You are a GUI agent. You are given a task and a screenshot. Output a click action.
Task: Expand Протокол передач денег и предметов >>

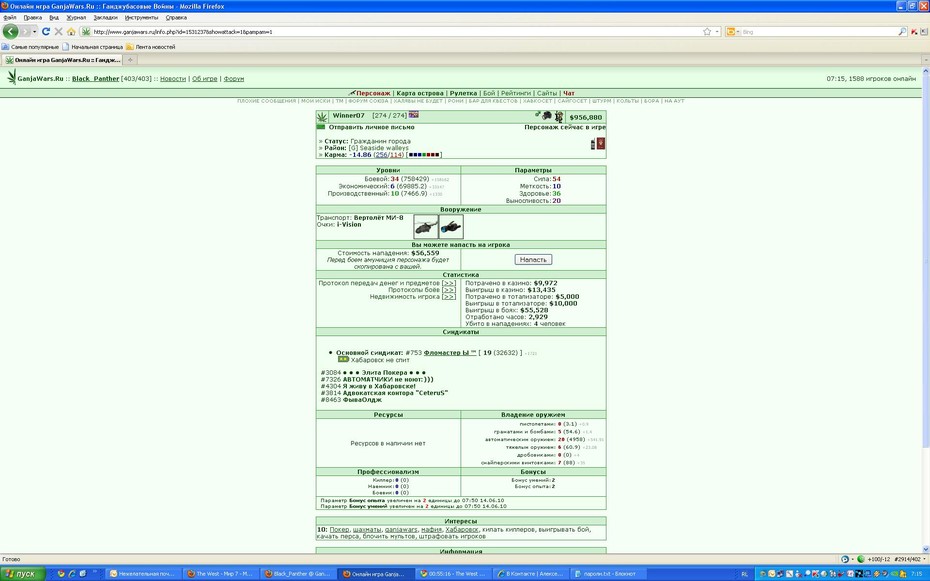pyautogui.click(x=449, y=283)
